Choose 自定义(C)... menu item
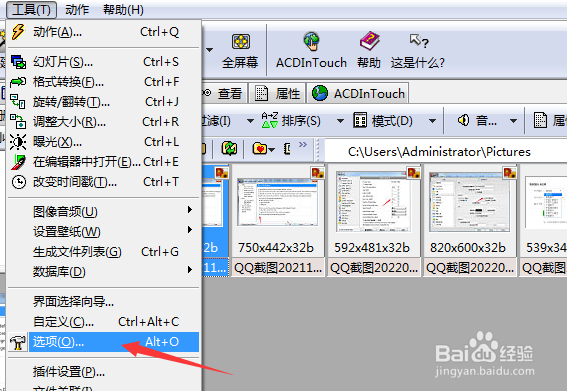 (103, 322)
